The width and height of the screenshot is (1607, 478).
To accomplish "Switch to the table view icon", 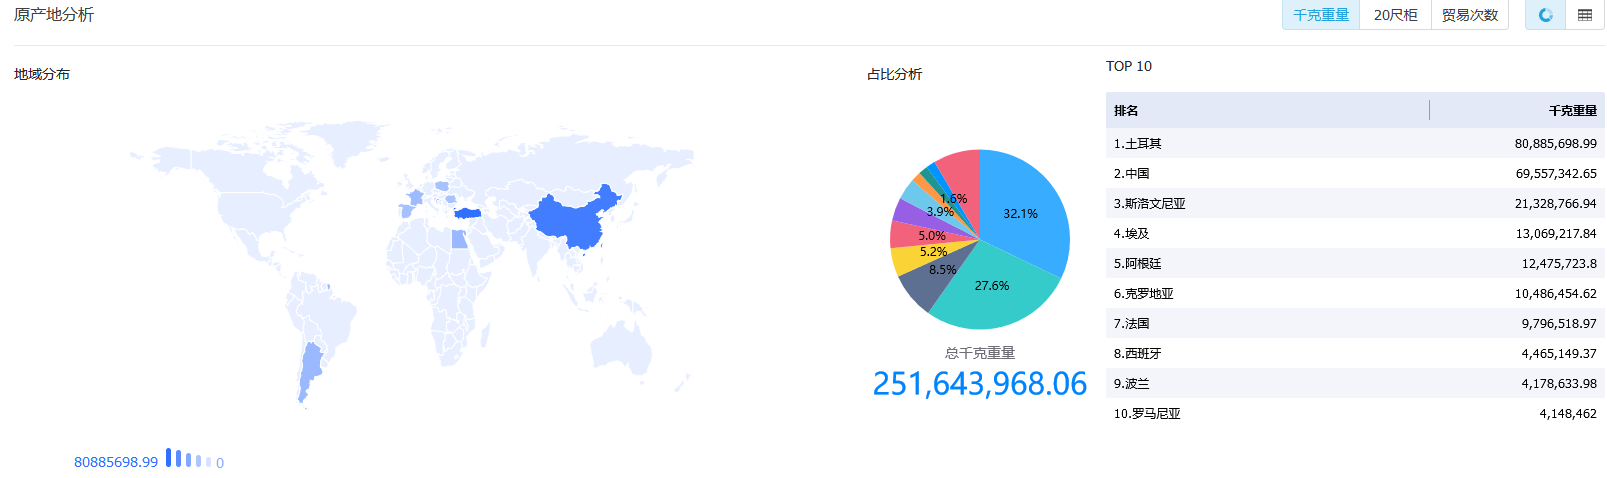I will 1585,15.
